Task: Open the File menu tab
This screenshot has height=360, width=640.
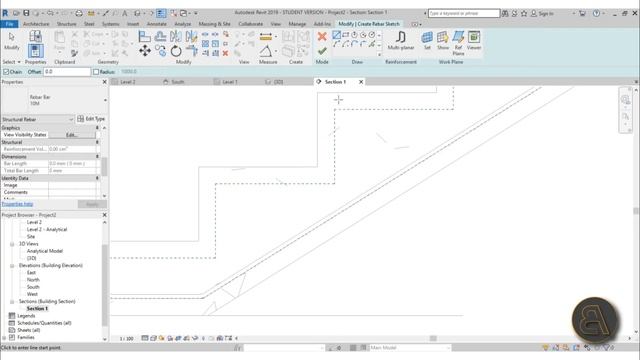Action: point(9,24)
